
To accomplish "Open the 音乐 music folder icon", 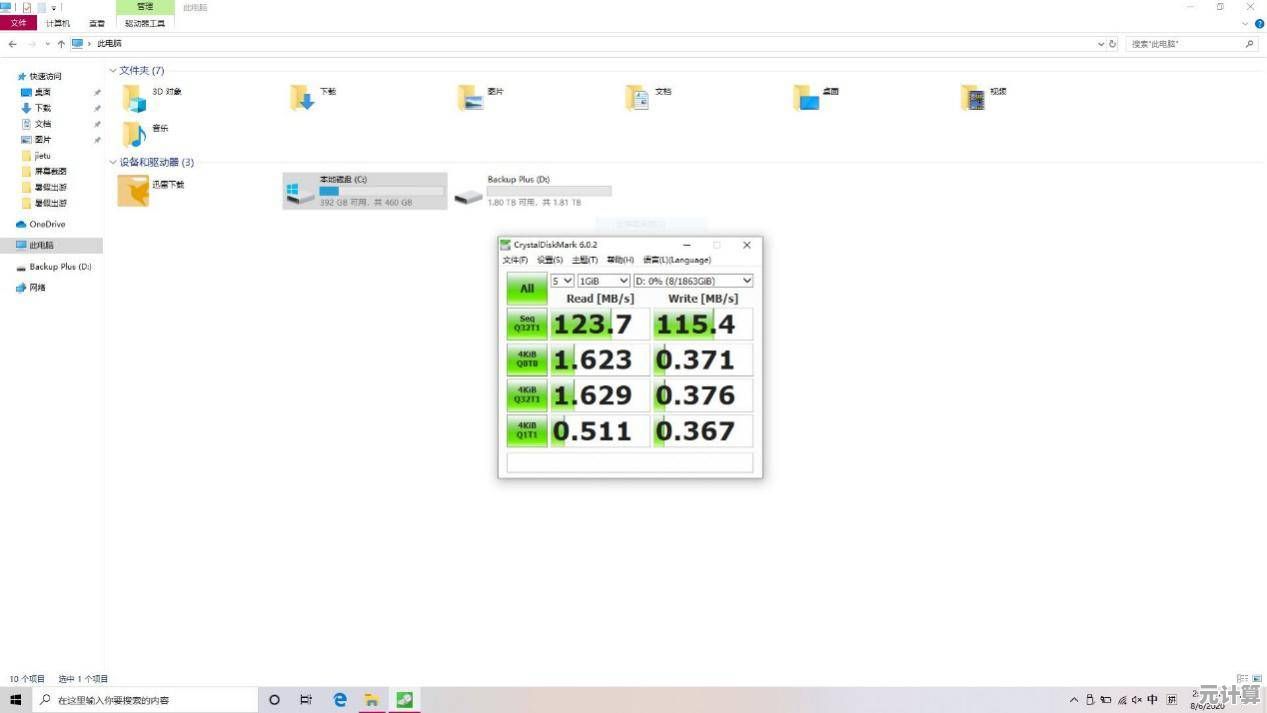I will [x=134, y=133].
